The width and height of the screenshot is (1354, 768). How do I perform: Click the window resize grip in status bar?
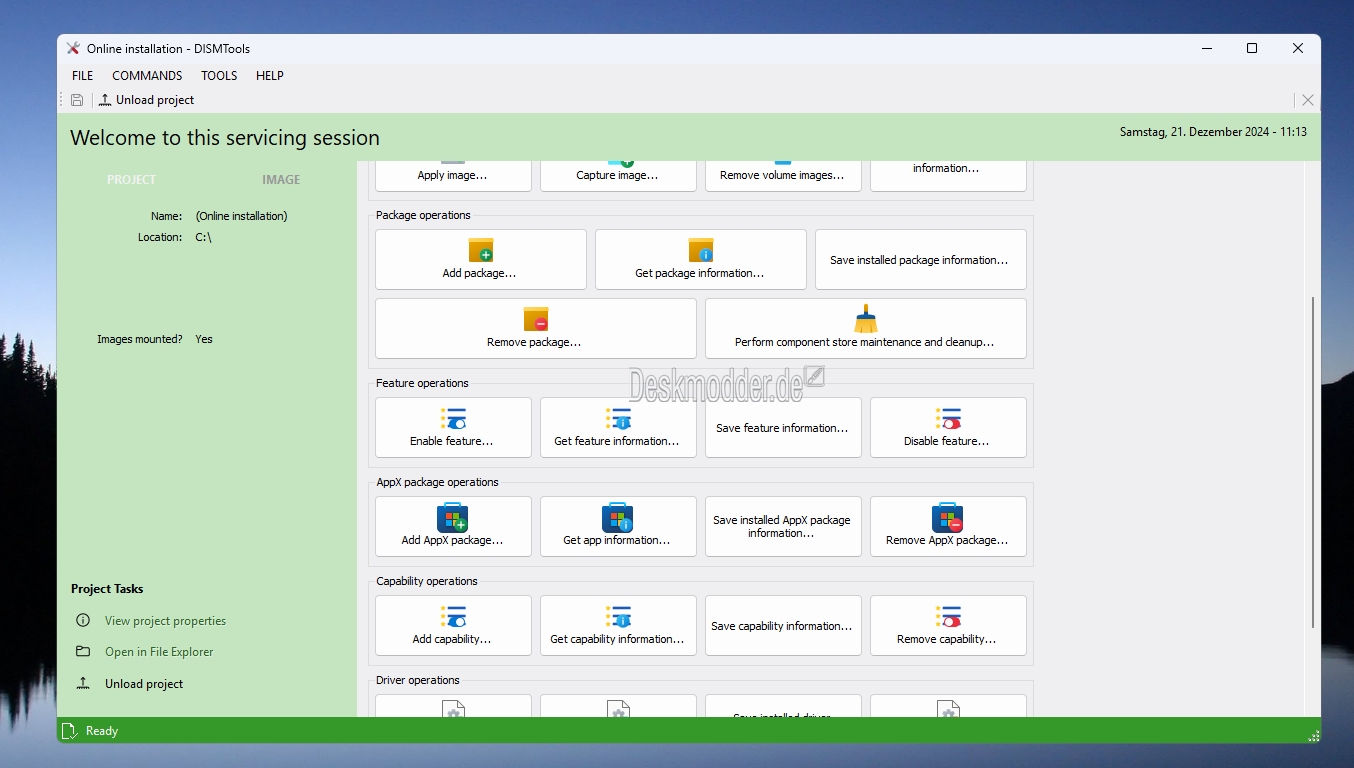coord(1312,736)
